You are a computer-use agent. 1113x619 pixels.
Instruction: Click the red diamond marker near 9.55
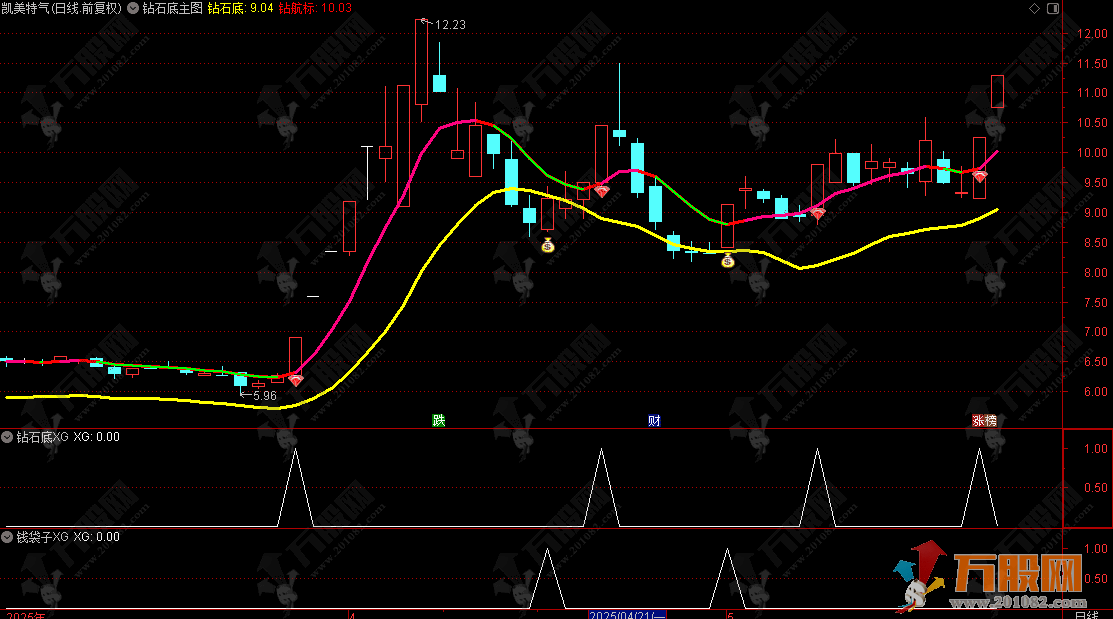[x=980, y=177]
